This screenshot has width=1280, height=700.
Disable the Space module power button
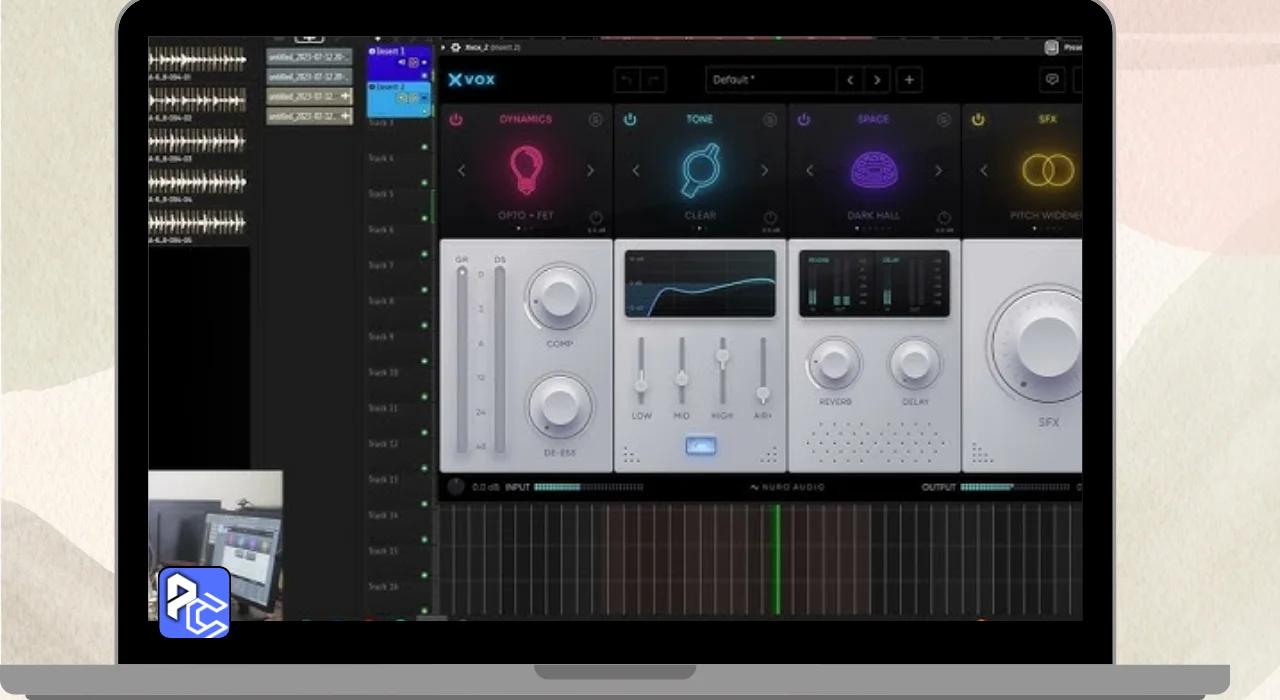pos(804,120)
